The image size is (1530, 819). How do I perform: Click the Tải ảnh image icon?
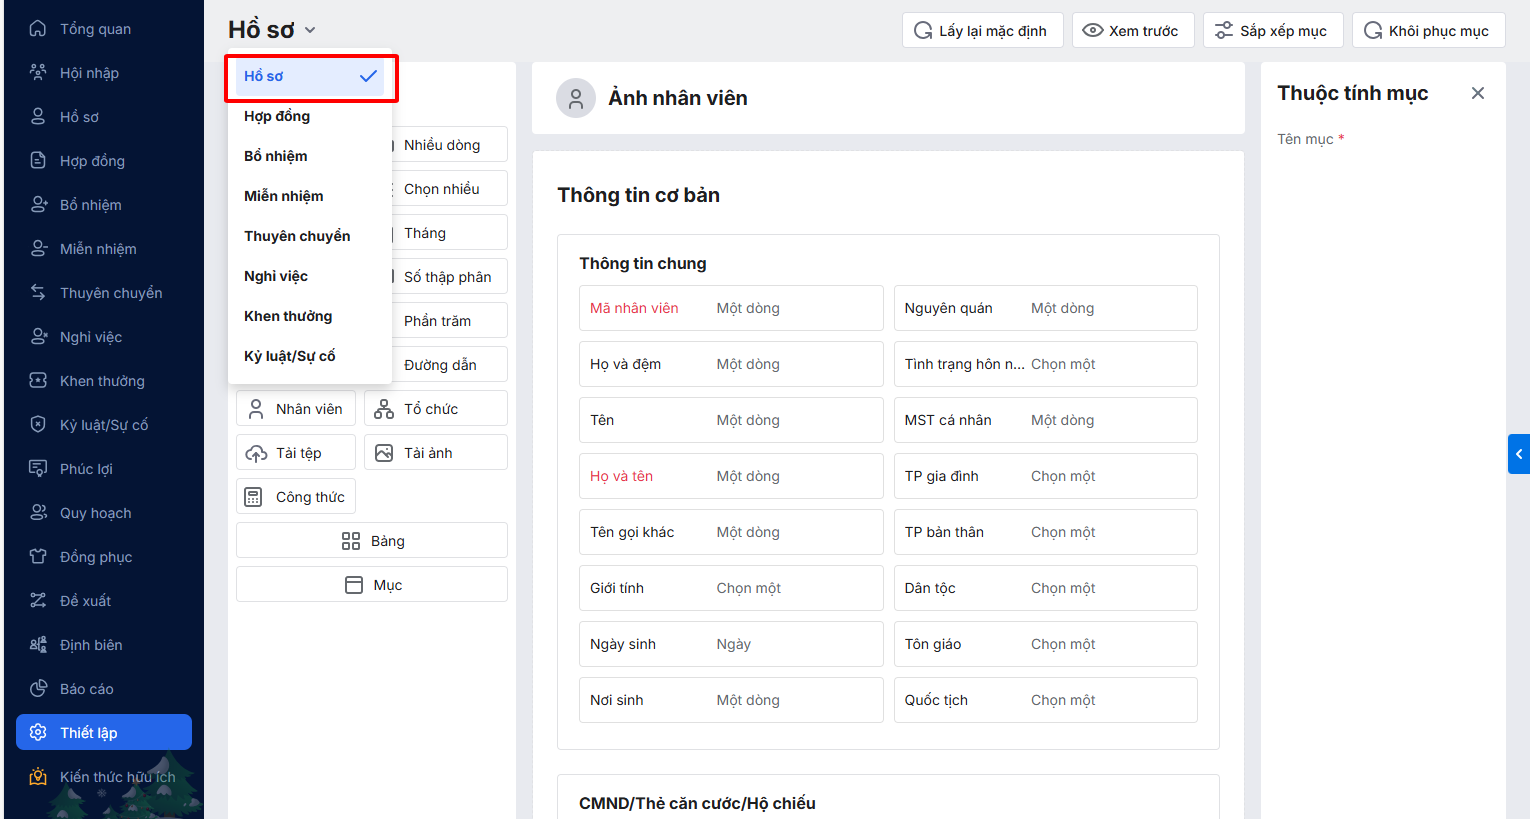pos(384,453)
